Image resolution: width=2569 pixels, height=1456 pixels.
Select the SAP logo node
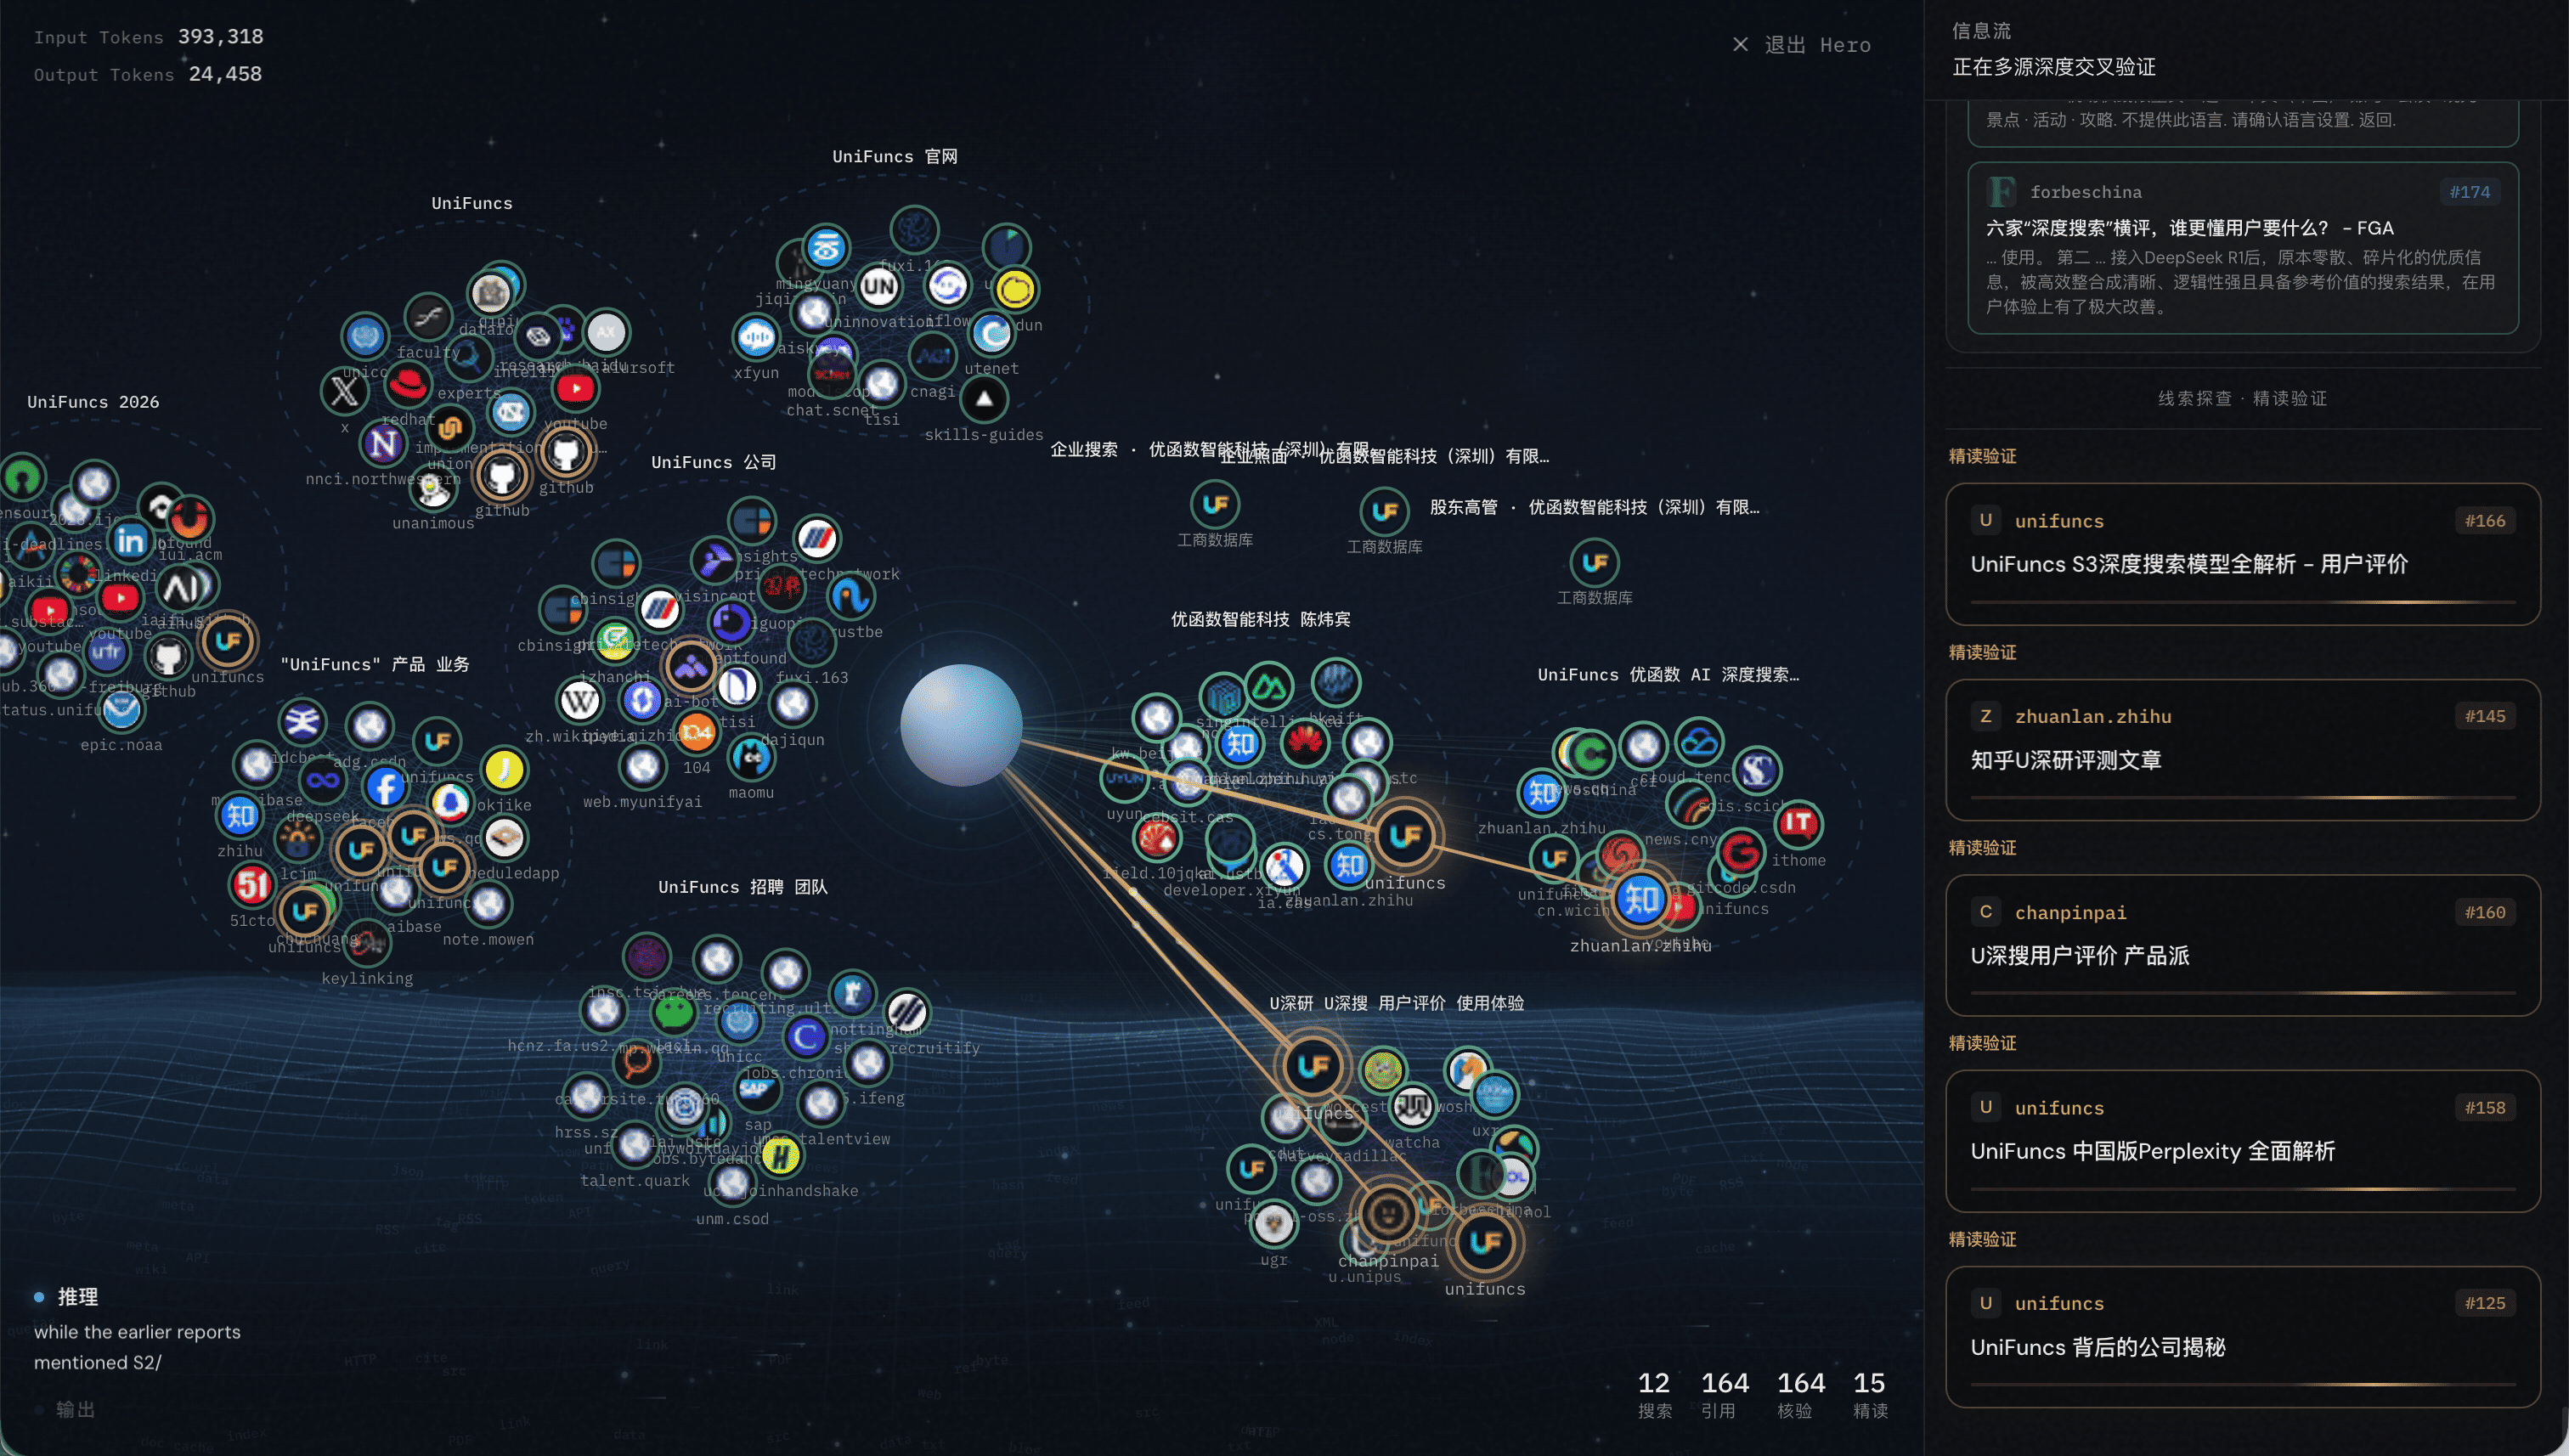click(756, 1087)
